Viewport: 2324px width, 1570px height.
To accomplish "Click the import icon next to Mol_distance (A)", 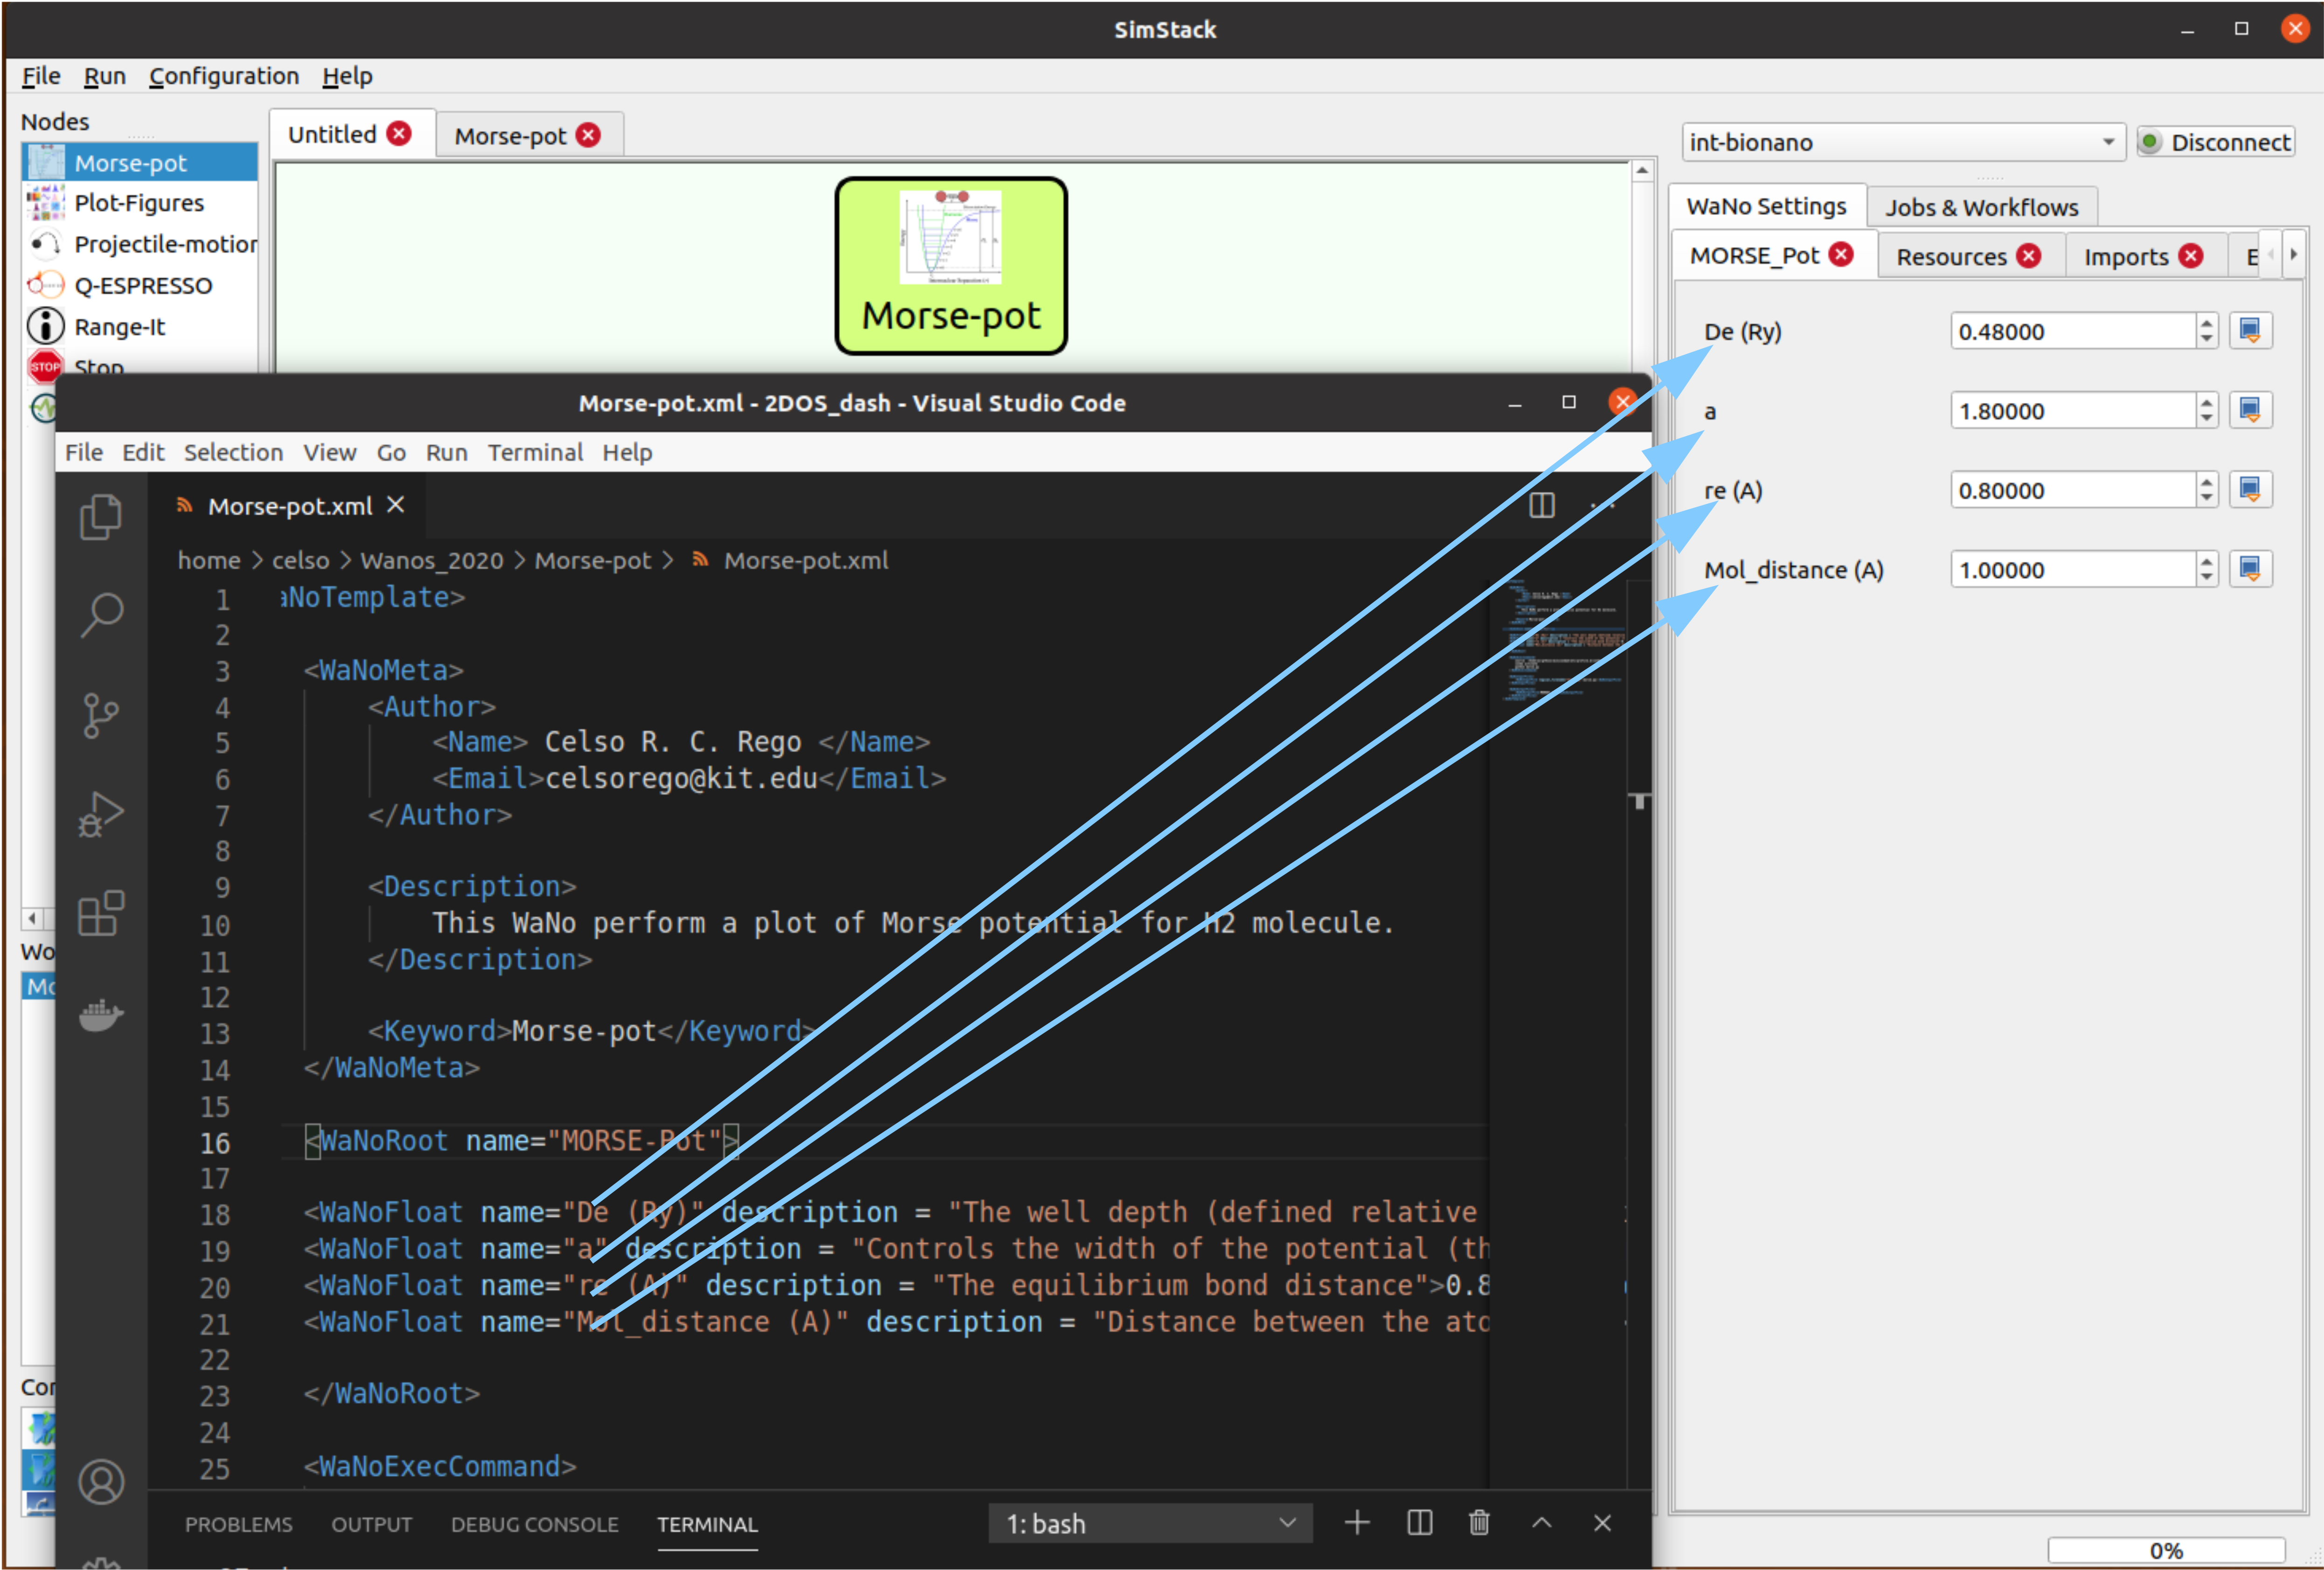I will point(2250,569).
